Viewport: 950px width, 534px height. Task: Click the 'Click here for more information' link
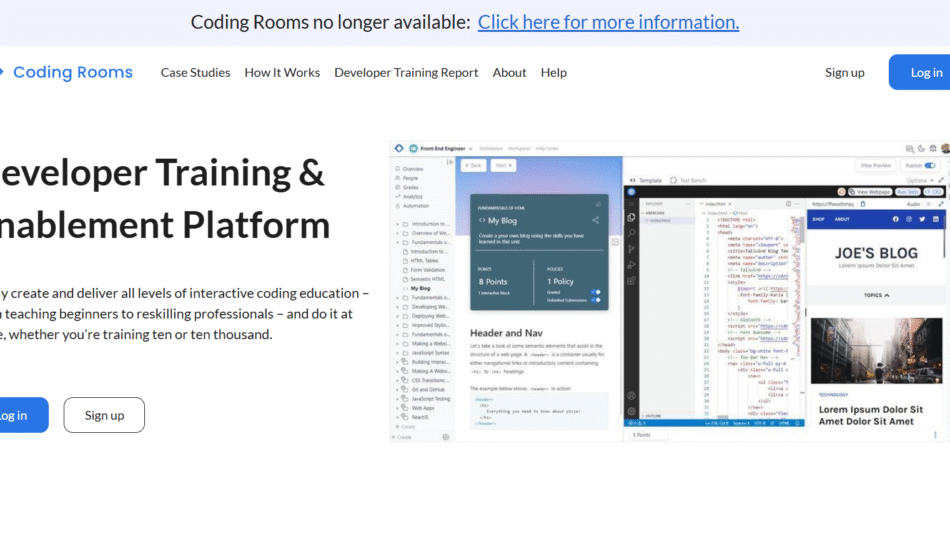pyautogui.click(x=608, y=22)
